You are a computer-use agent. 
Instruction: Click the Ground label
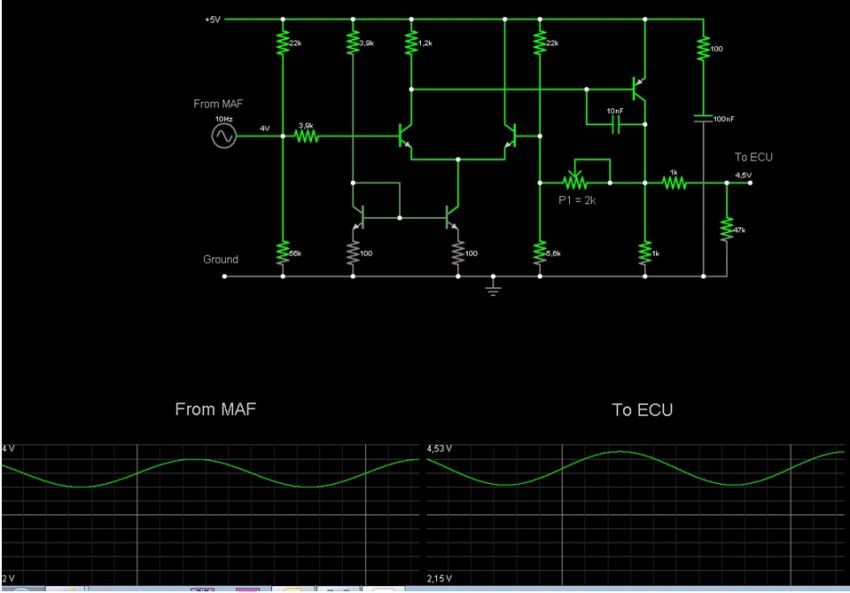pos(221,259)
